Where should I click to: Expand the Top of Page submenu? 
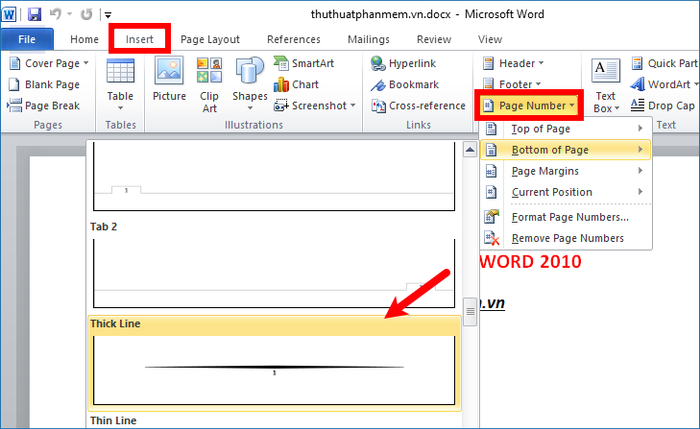click(565, 129)
